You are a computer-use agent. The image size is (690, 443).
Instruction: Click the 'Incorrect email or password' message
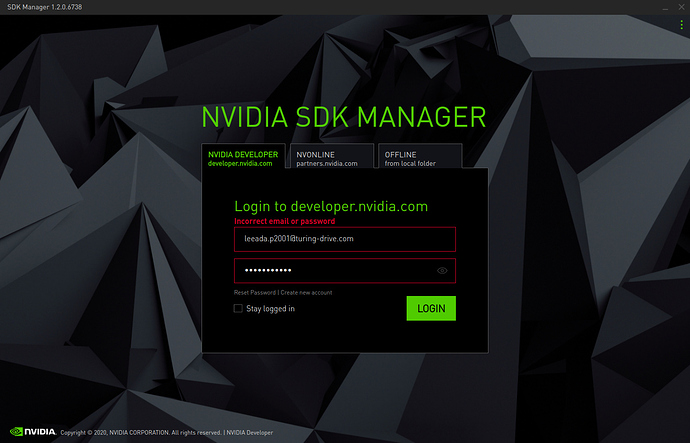[285, 221]
